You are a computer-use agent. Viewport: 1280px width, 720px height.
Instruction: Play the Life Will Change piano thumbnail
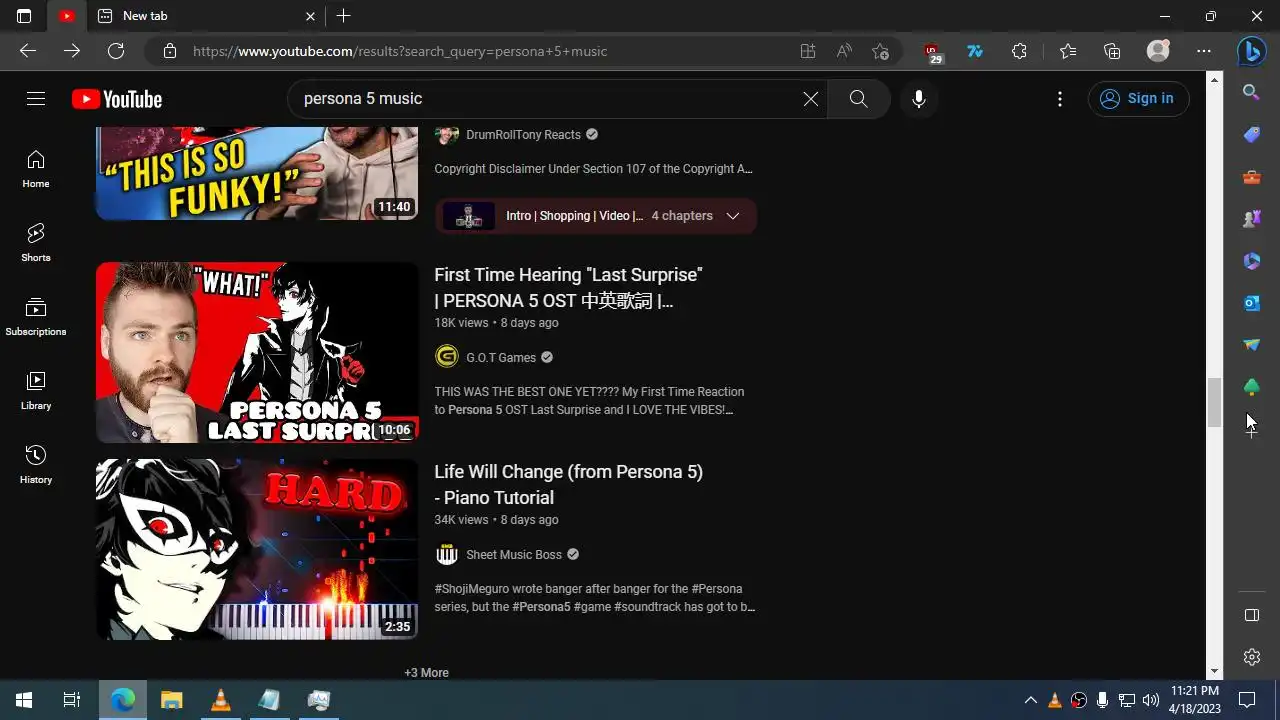pyautogui.click(x=257, y=549)
